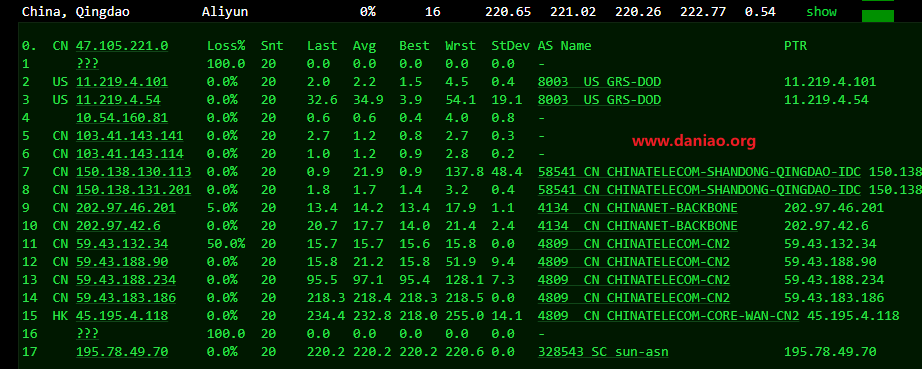The height and width of the screenshot is (369, 922).
Task: Open AS 4134 CHINANET-BACKBONE link in hop 10
Action: (637, 226)
